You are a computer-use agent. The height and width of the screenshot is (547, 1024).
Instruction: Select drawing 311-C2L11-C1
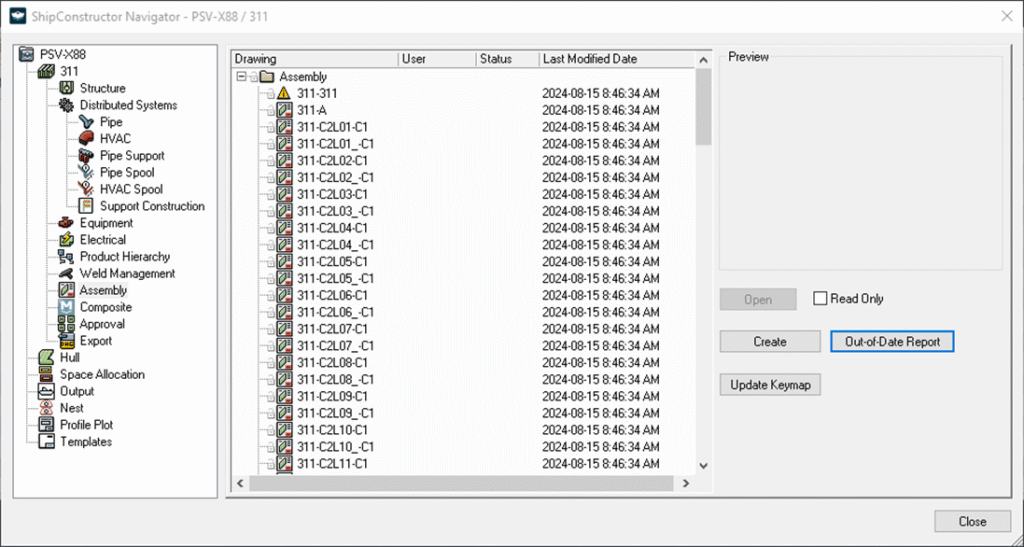(332, 464)
